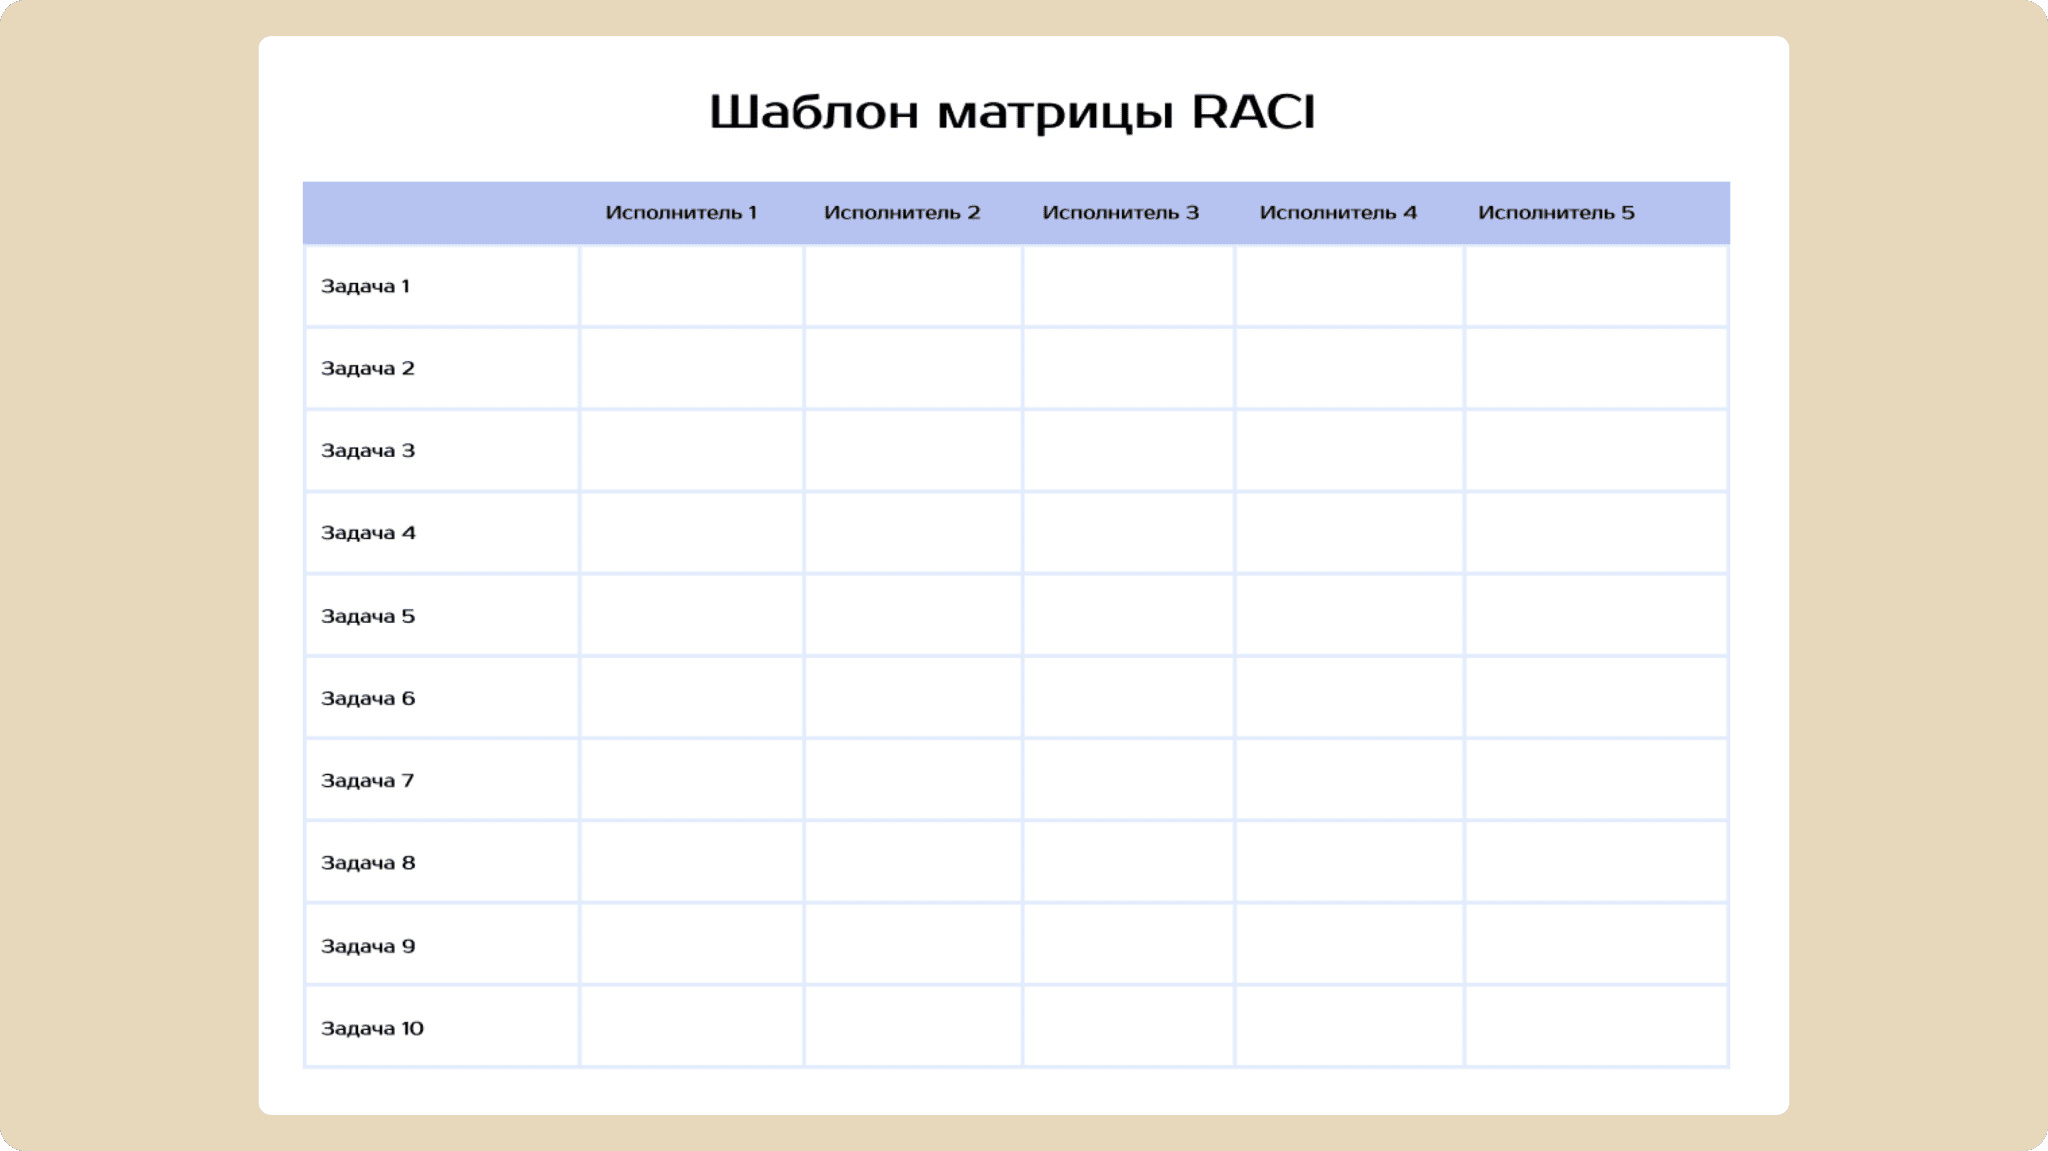This screenshot has height=1151, width=2048.
Task: Select the Задача 9 row label
Action: pos(367,946)
